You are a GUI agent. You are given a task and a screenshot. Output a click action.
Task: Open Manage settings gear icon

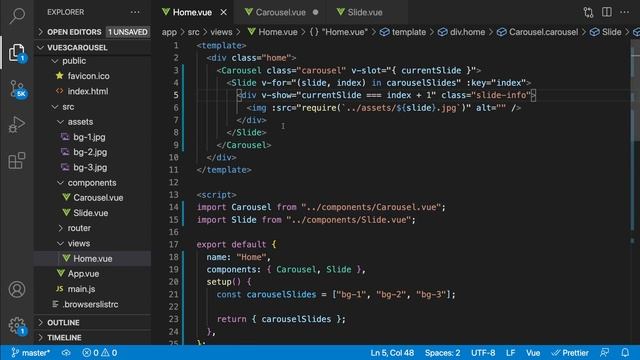tap(17, 326)
